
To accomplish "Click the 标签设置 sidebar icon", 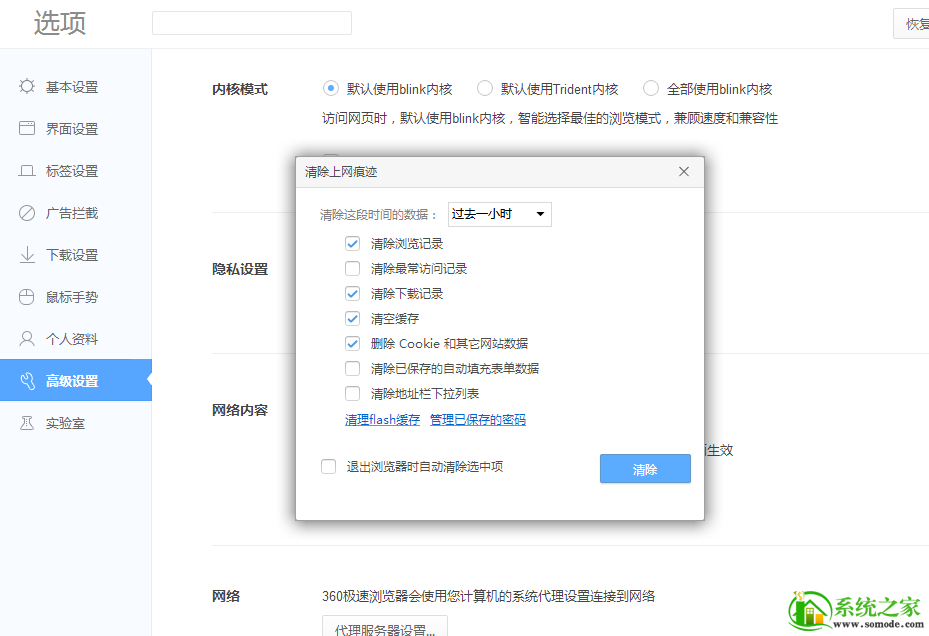I will [27, 170].
